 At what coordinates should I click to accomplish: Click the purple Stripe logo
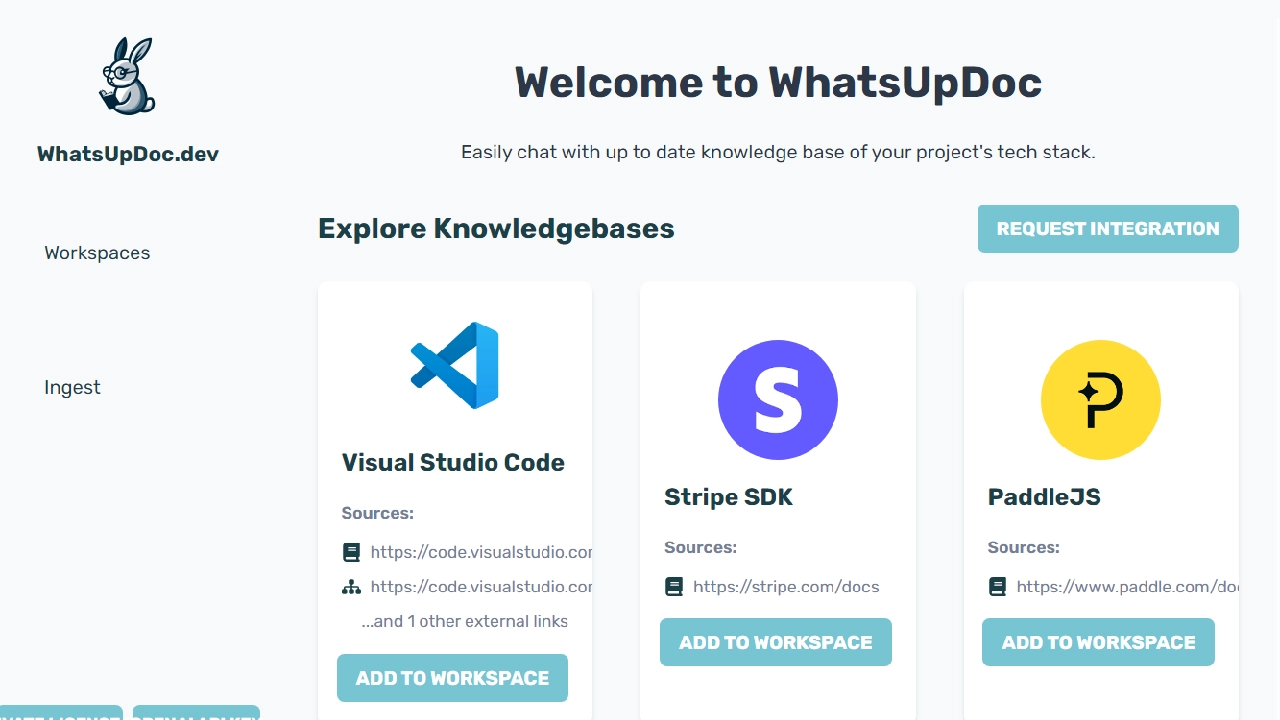(x=777, y=400)
